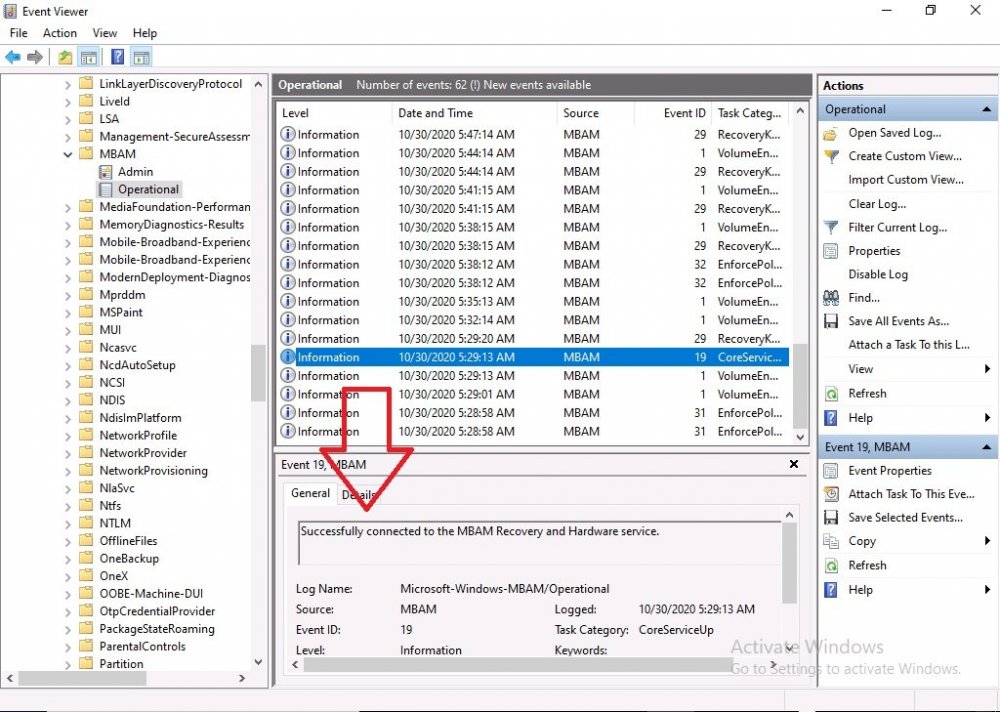
Task: Click the Back arrow toolbar icon
Action: coord(13,57)
